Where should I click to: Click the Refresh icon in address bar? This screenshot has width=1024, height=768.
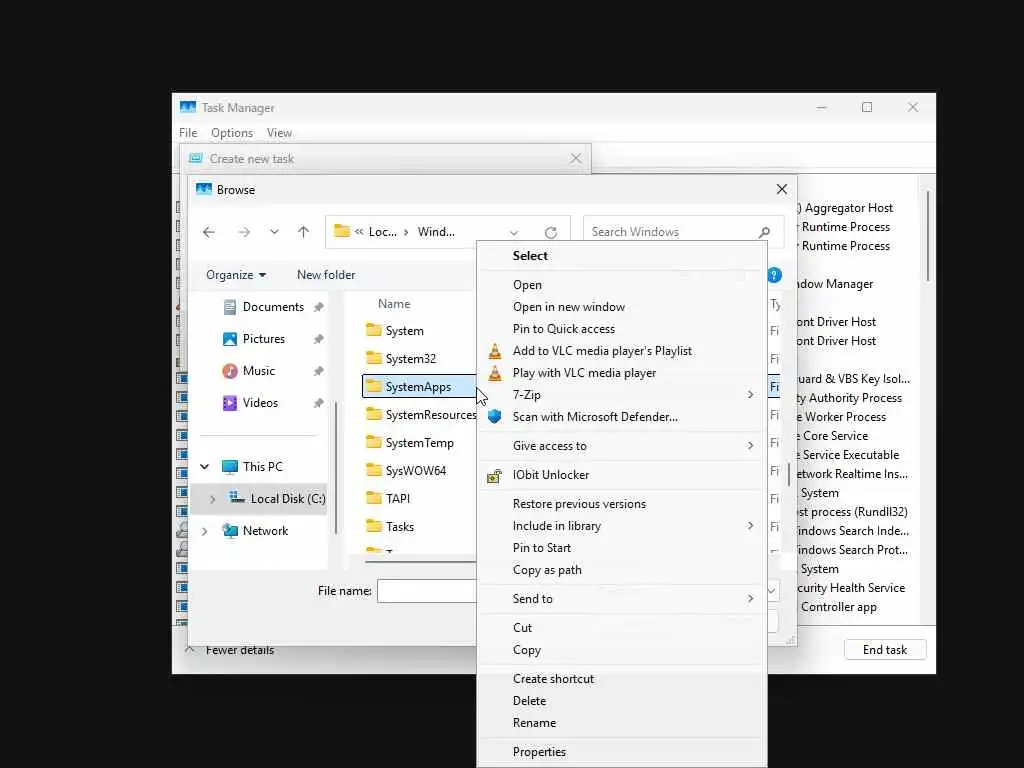pos(551,232)
